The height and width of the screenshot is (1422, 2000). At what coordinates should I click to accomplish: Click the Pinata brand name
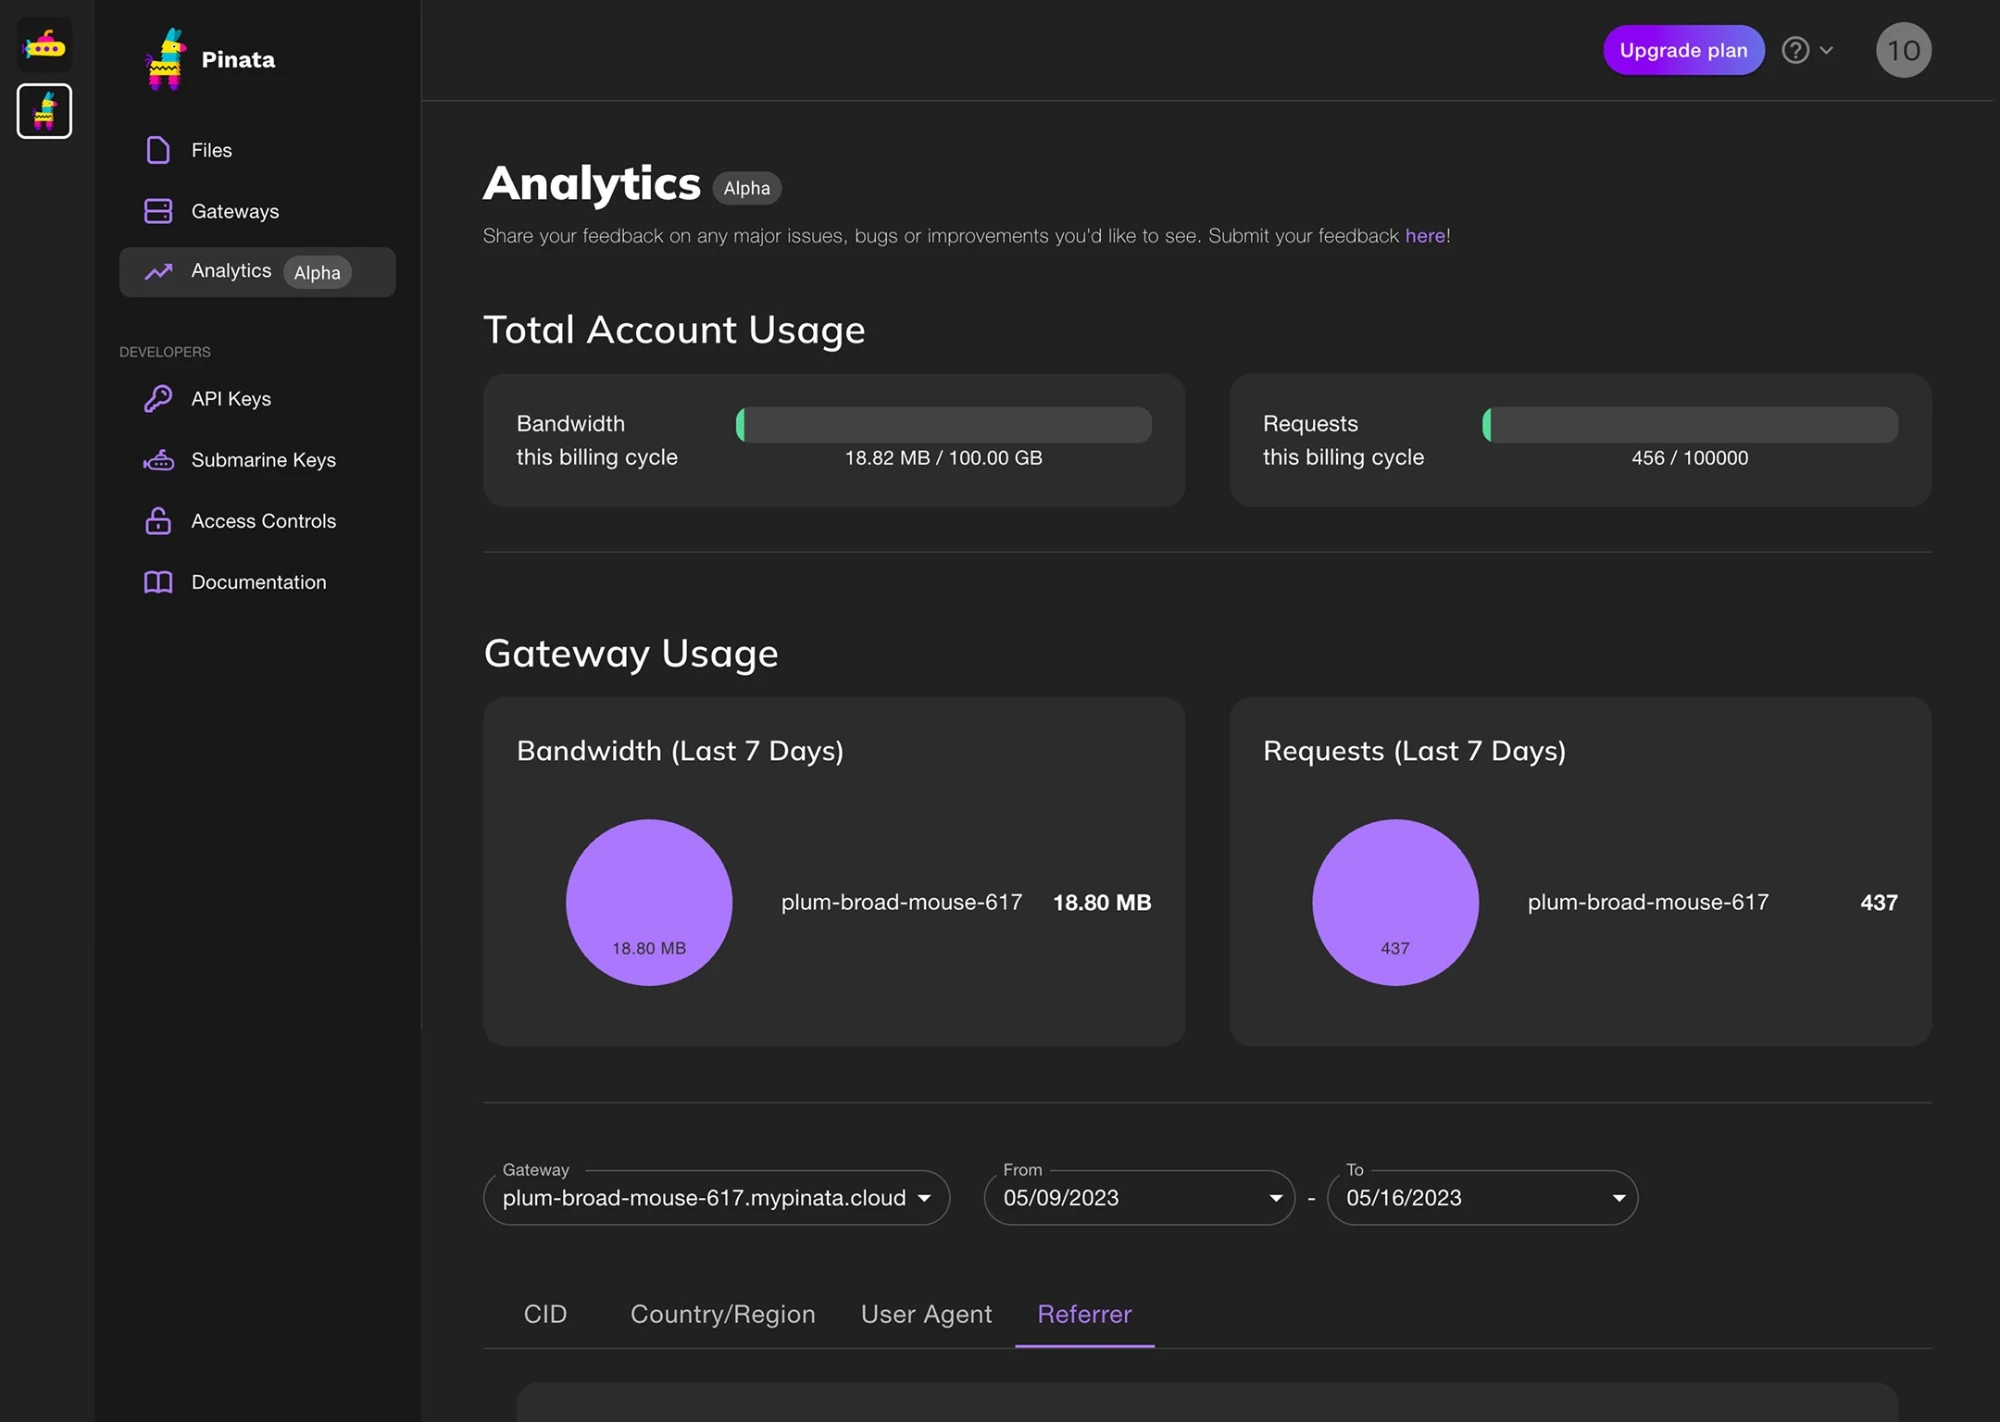[x=238, y=60]
